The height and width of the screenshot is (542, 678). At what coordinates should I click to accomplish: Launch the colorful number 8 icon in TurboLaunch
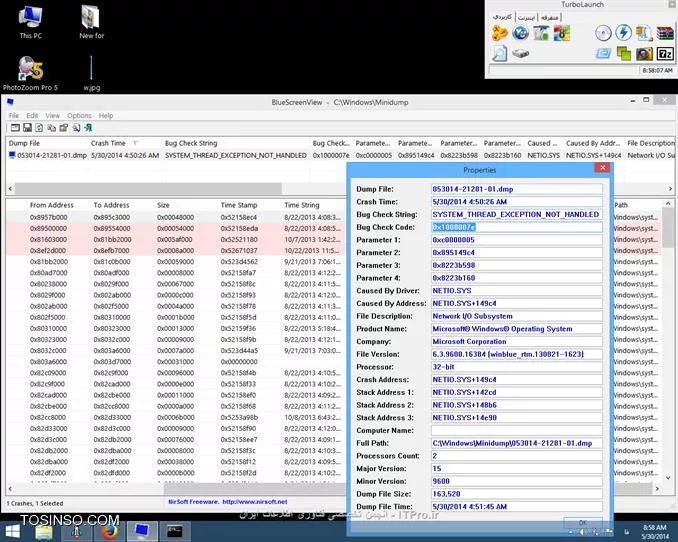561,33
